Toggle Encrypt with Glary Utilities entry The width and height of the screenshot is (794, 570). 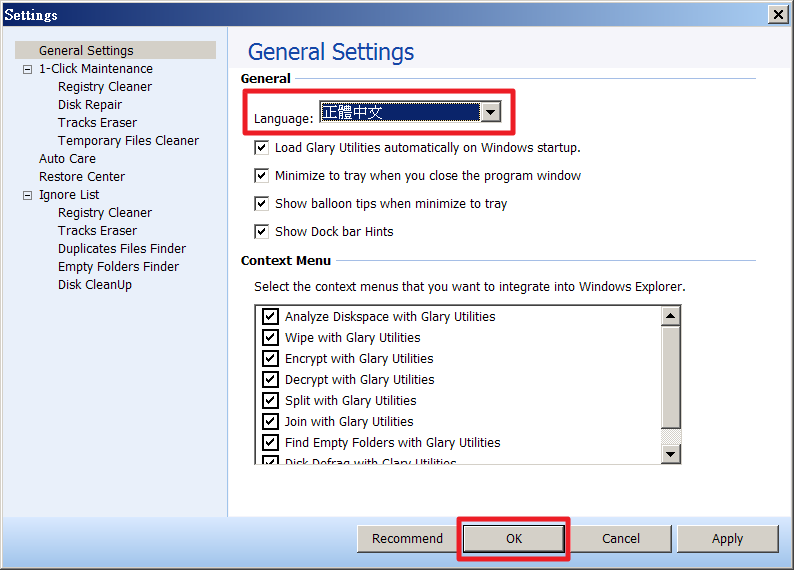(x=270, y=358)
